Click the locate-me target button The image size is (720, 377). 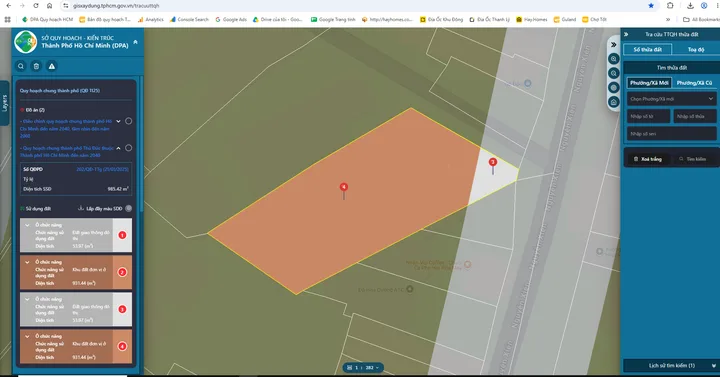(x=613, y=87)
